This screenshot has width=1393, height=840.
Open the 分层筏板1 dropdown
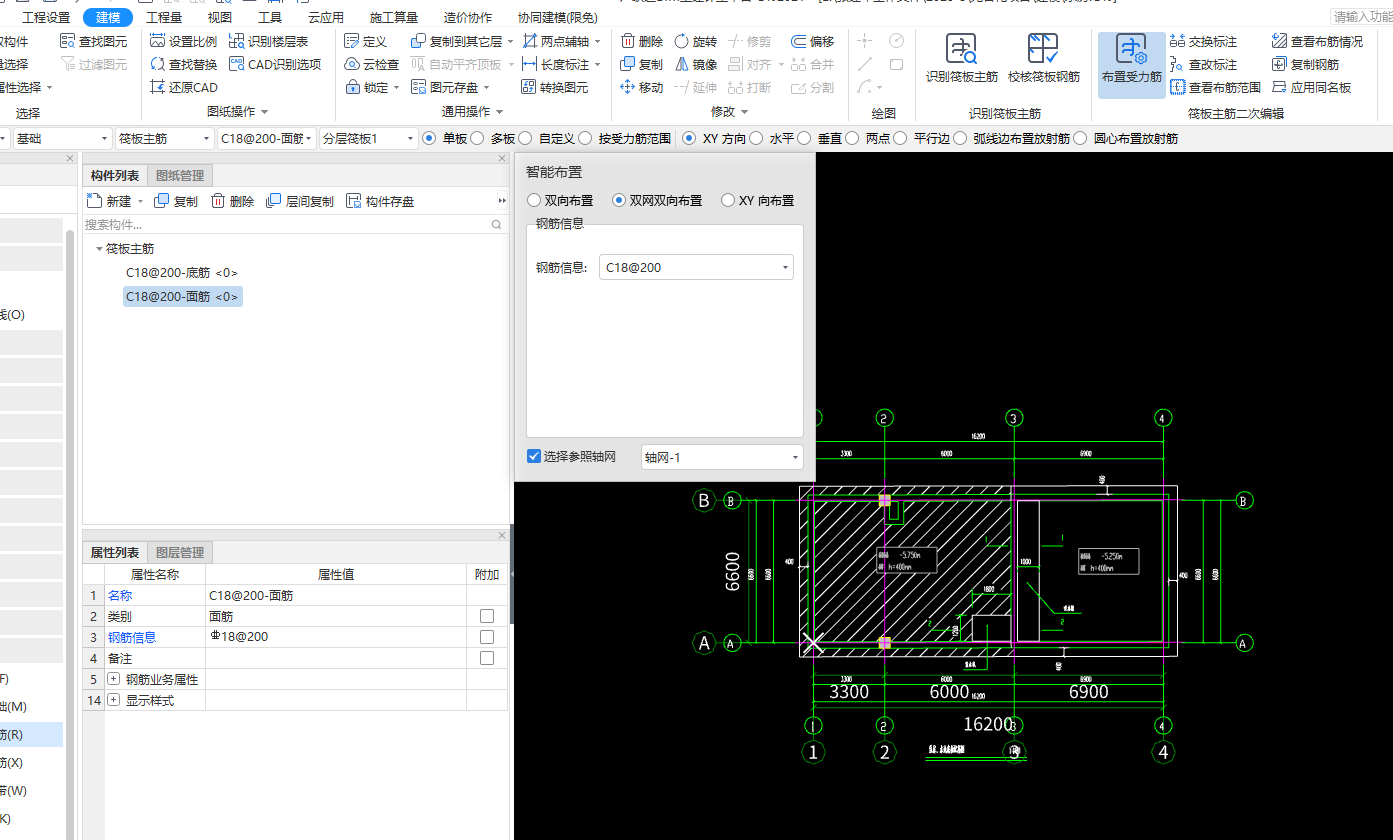click(x=368, y=138)
